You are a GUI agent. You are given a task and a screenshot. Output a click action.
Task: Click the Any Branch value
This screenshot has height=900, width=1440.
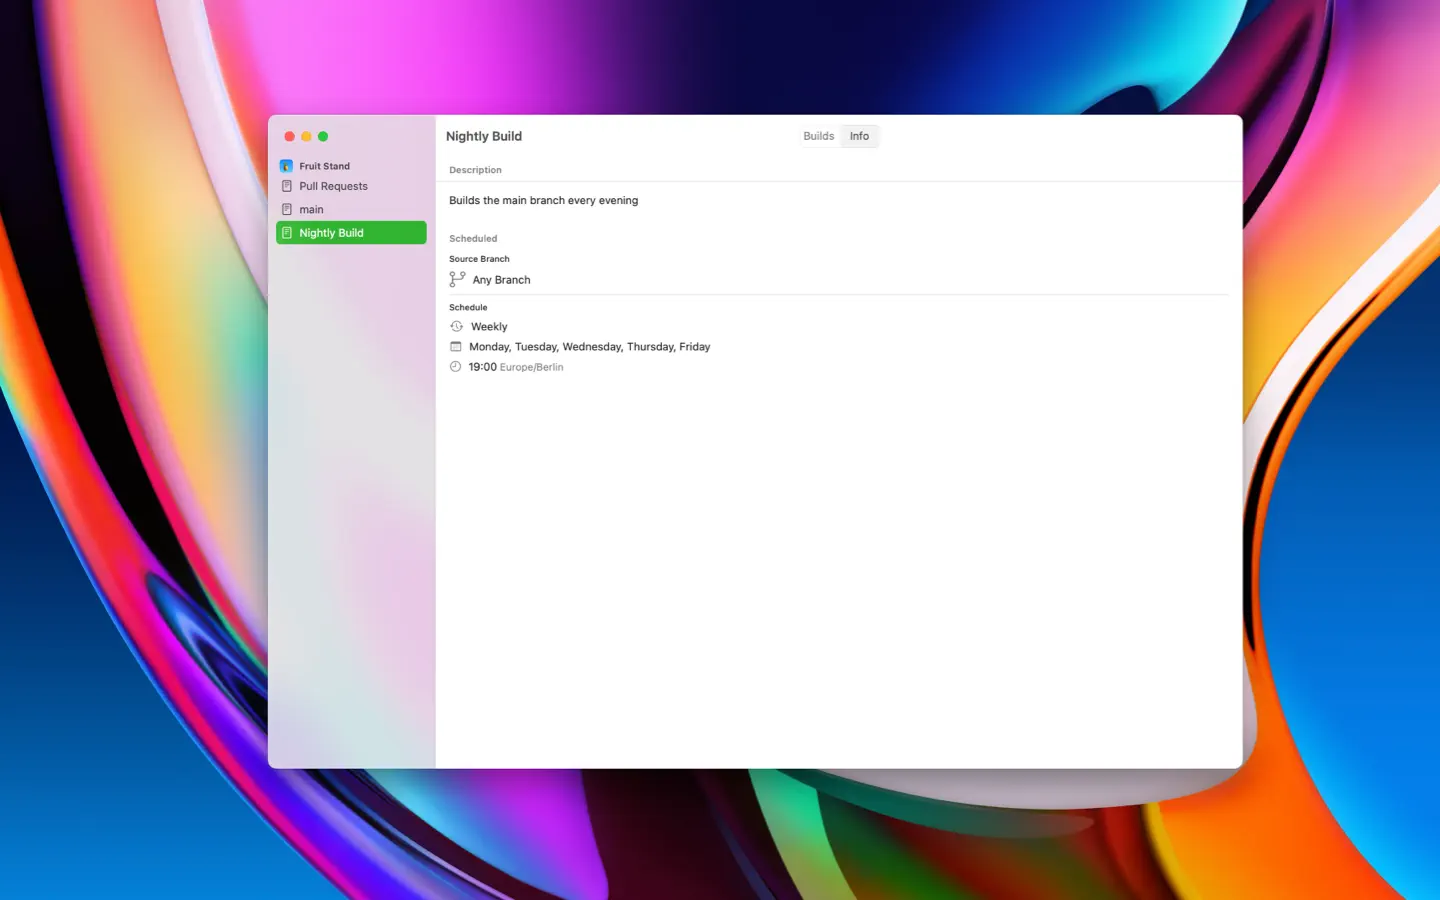click(x=501, y=280)
